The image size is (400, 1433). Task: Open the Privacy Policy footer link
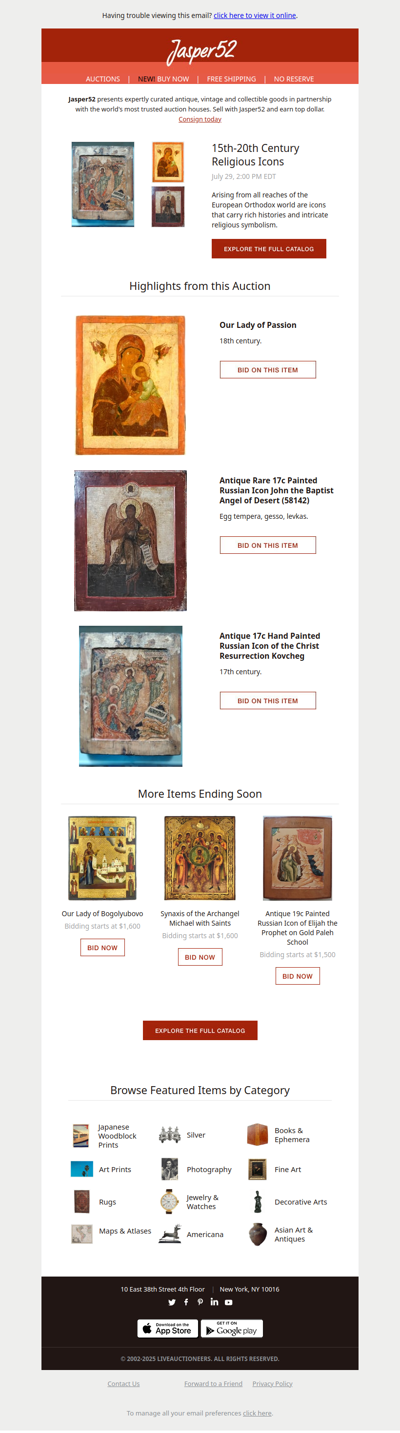272,1384
